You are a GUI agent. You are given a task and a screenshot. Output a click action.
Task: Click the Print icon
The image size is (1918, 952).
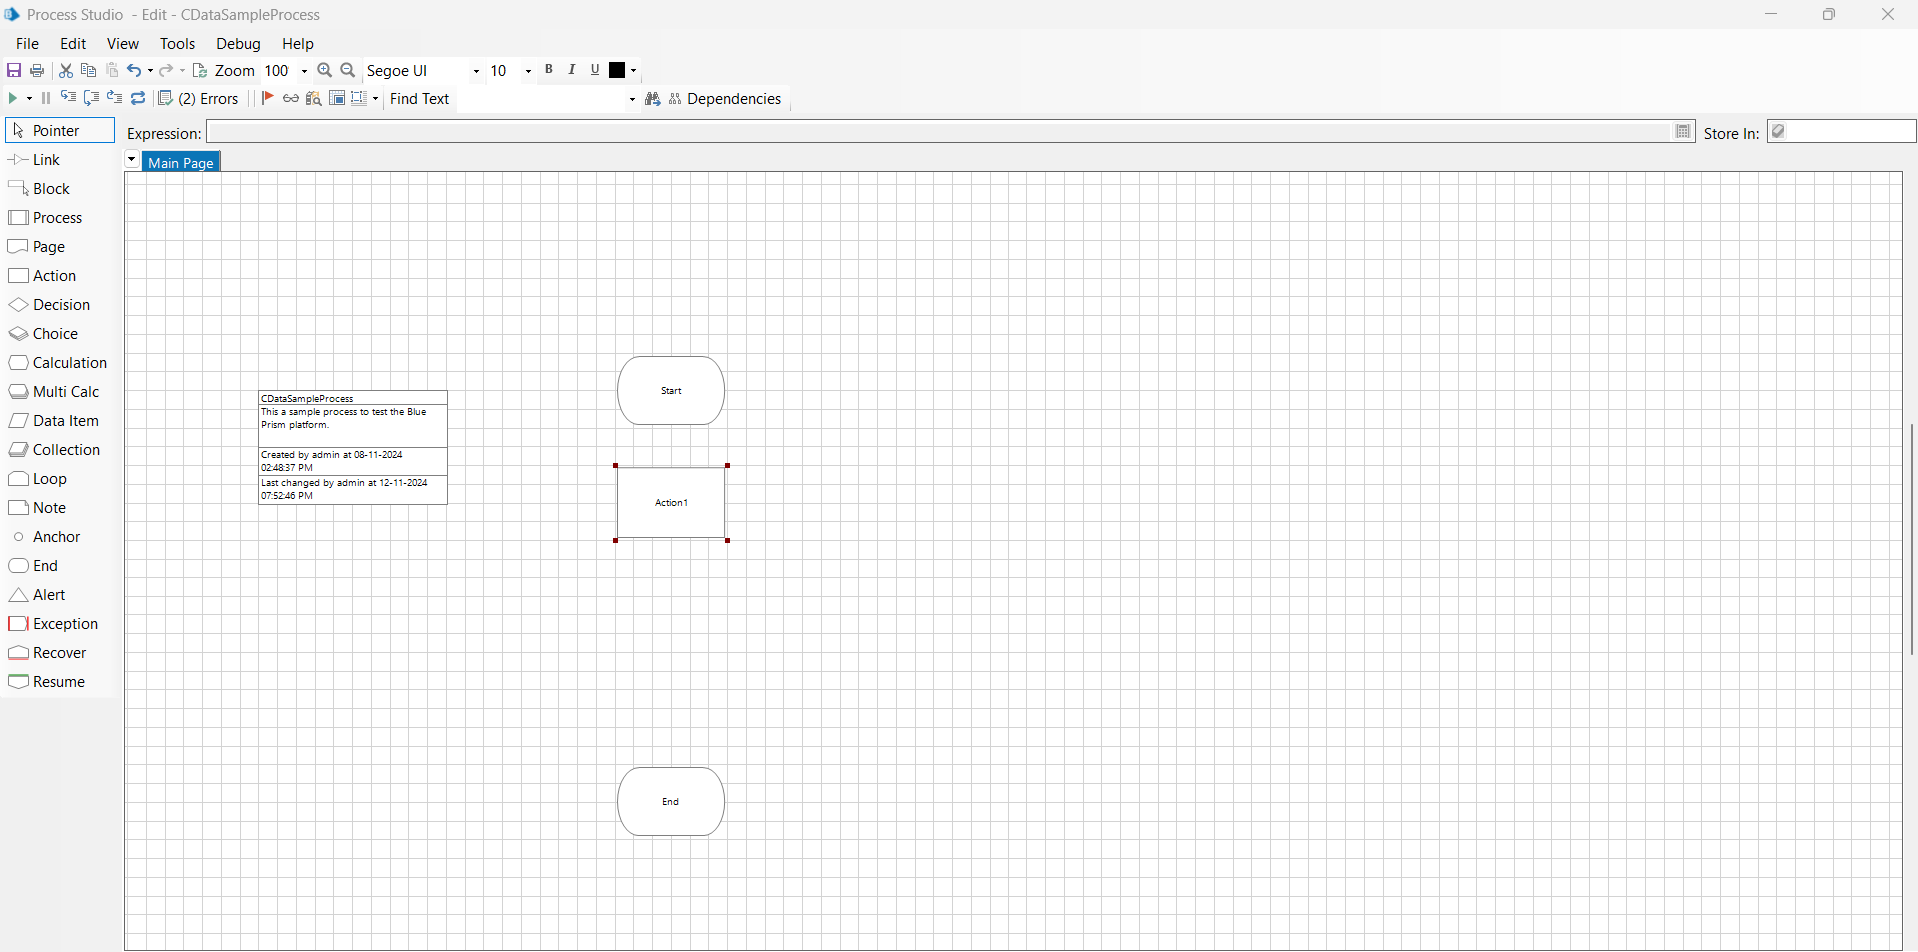(37, 70)
